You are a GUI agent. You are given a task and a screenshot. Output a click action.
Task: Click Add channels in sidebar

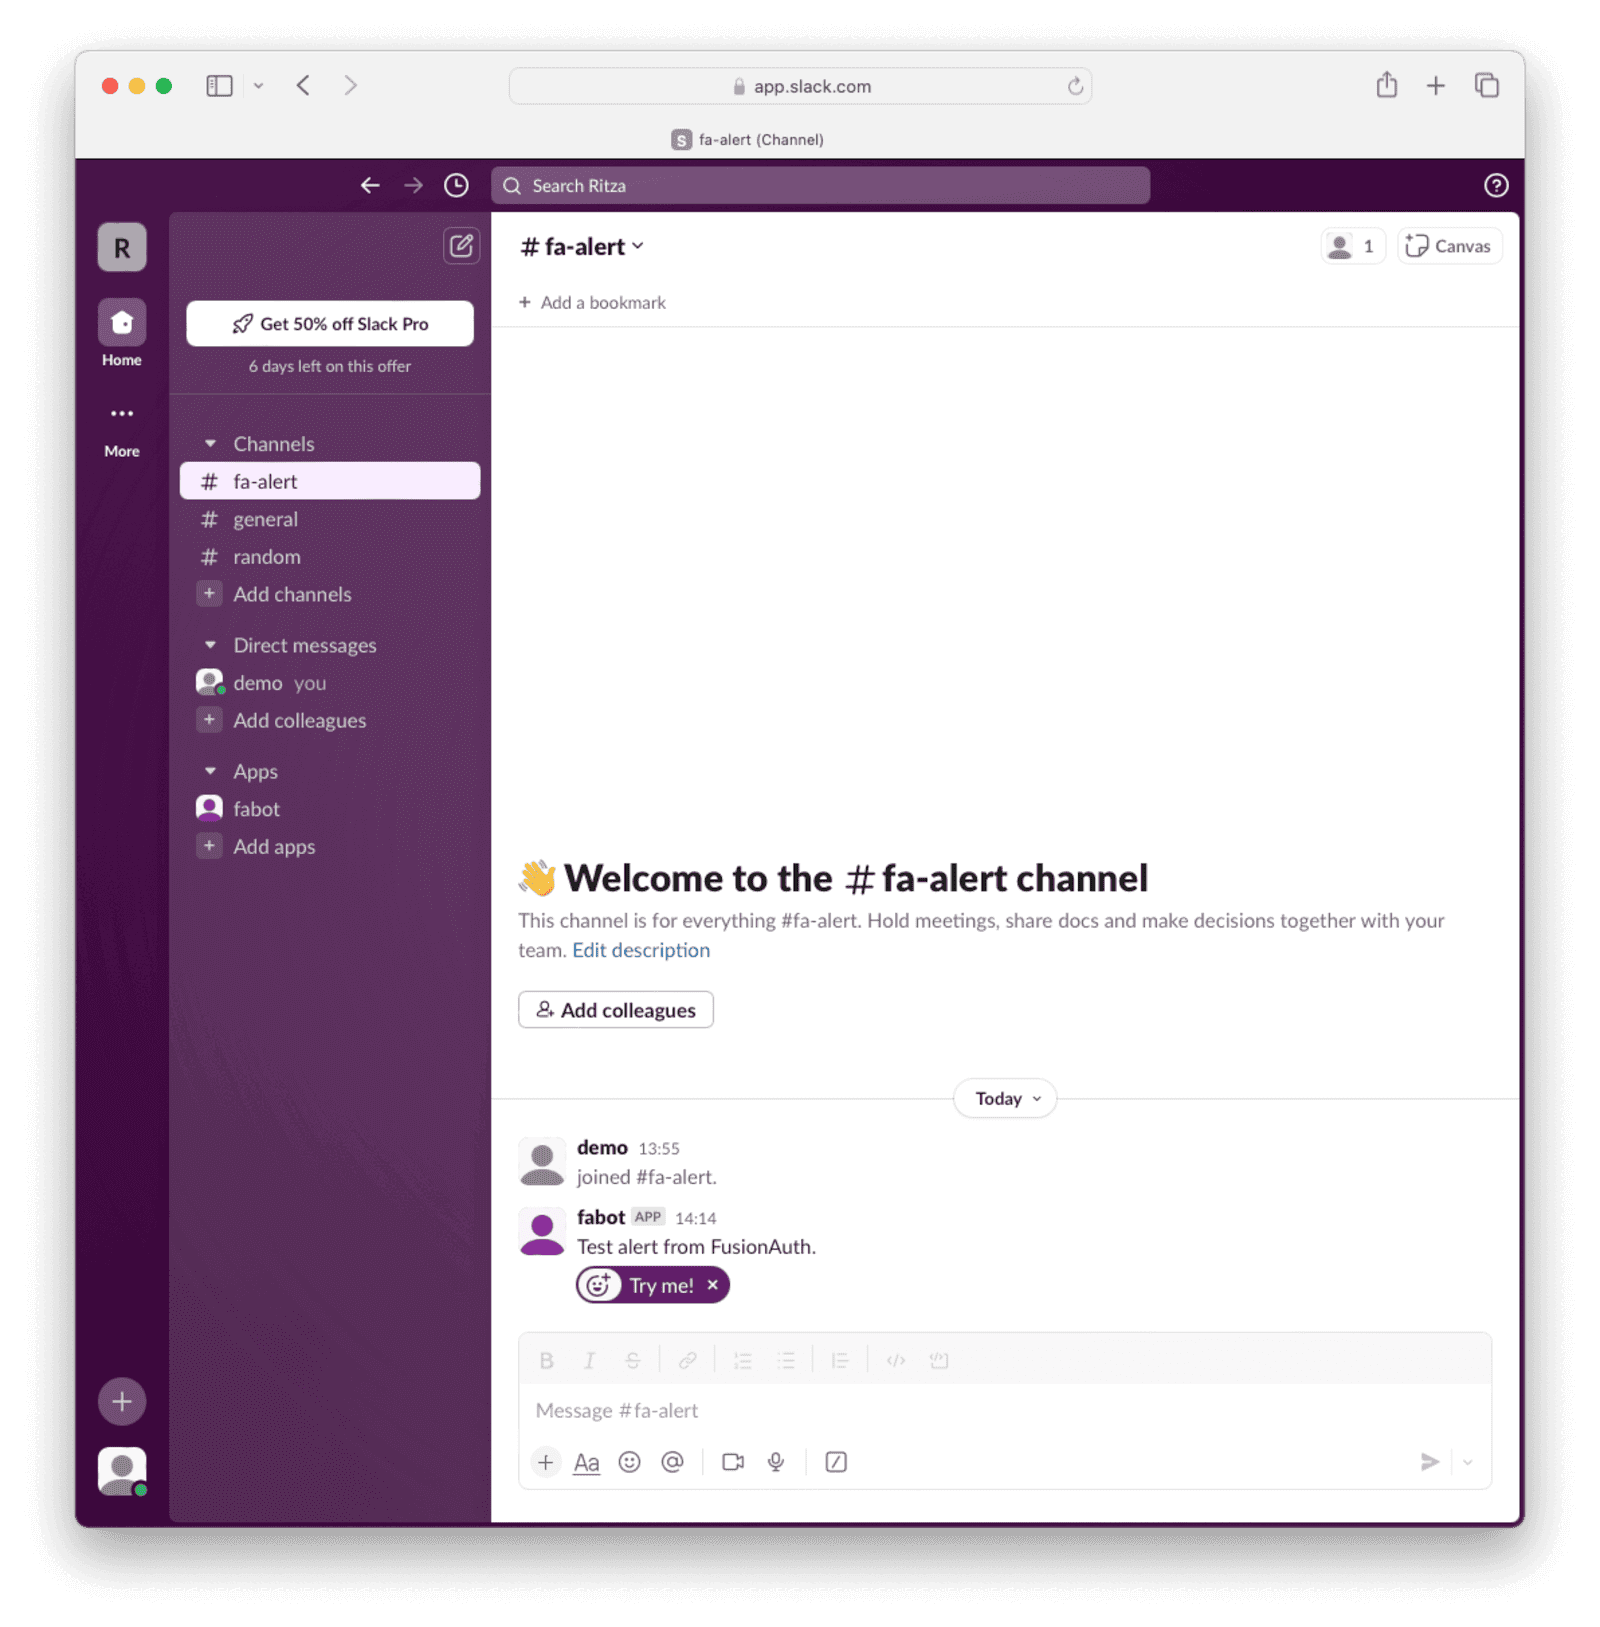[x=330, y=594]
